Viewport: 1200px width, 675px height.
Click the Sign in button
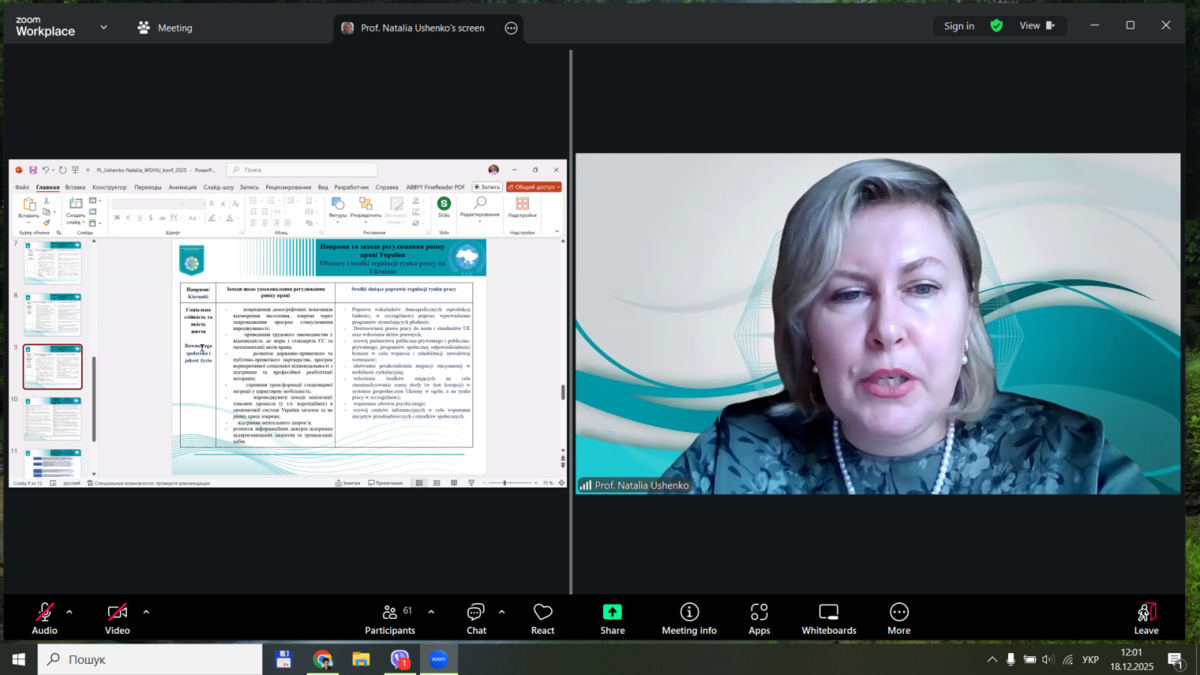(958, 26)
